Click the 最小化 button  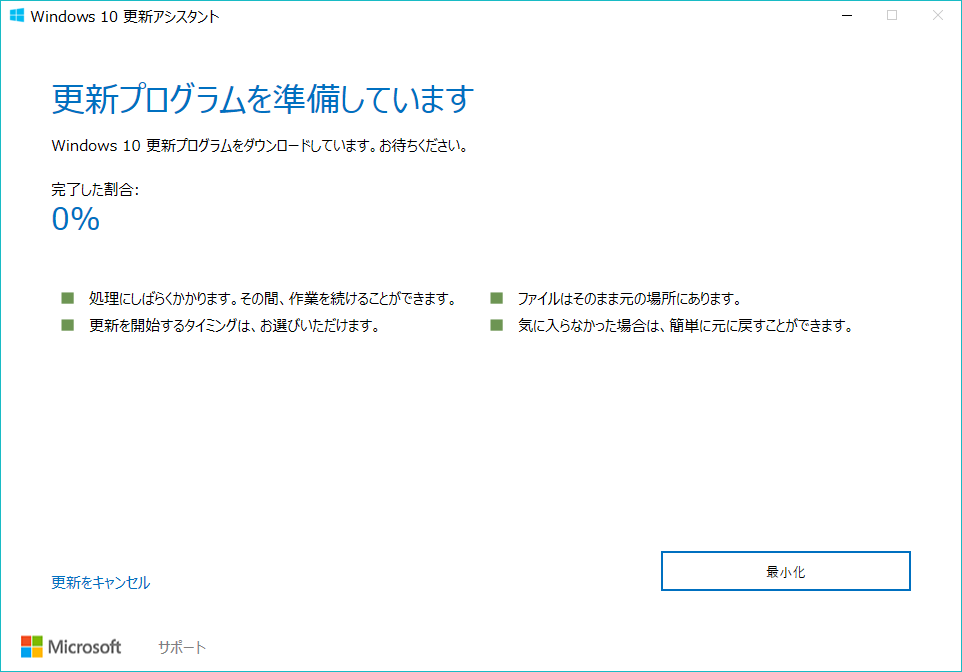785,570
